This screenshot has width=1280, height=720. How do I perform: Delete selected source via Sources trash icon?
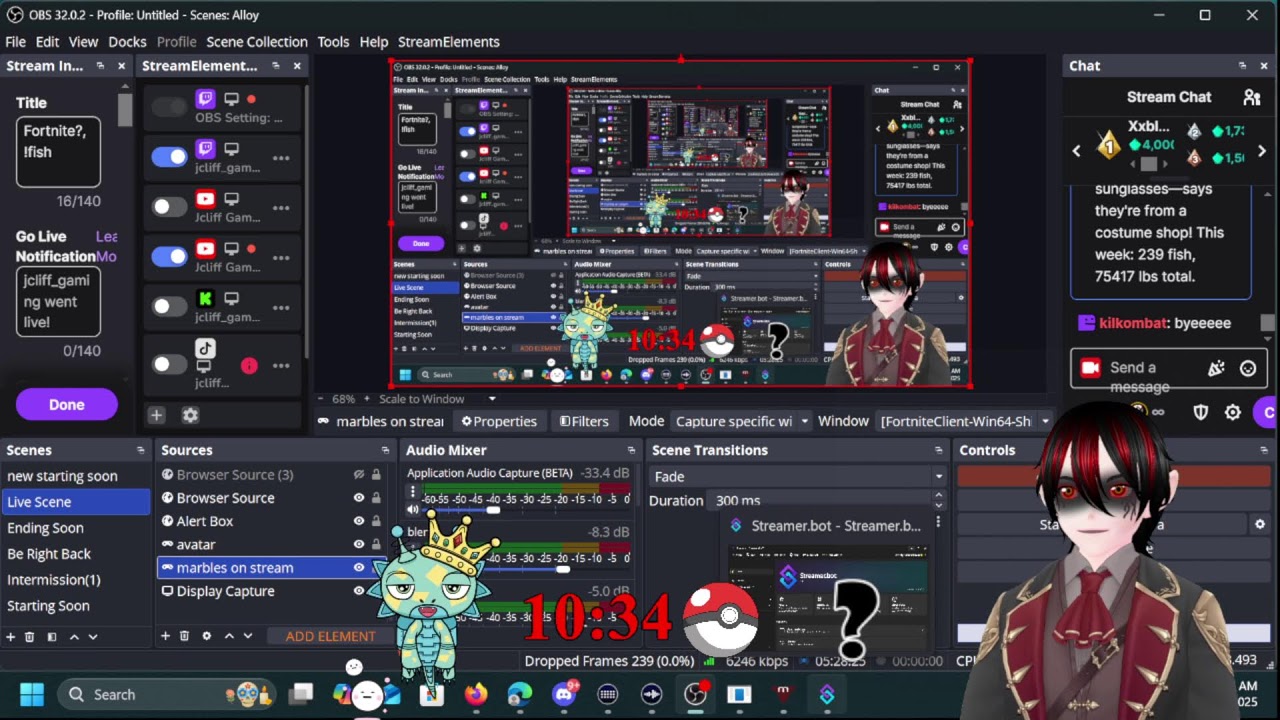[x=185, y=636]
